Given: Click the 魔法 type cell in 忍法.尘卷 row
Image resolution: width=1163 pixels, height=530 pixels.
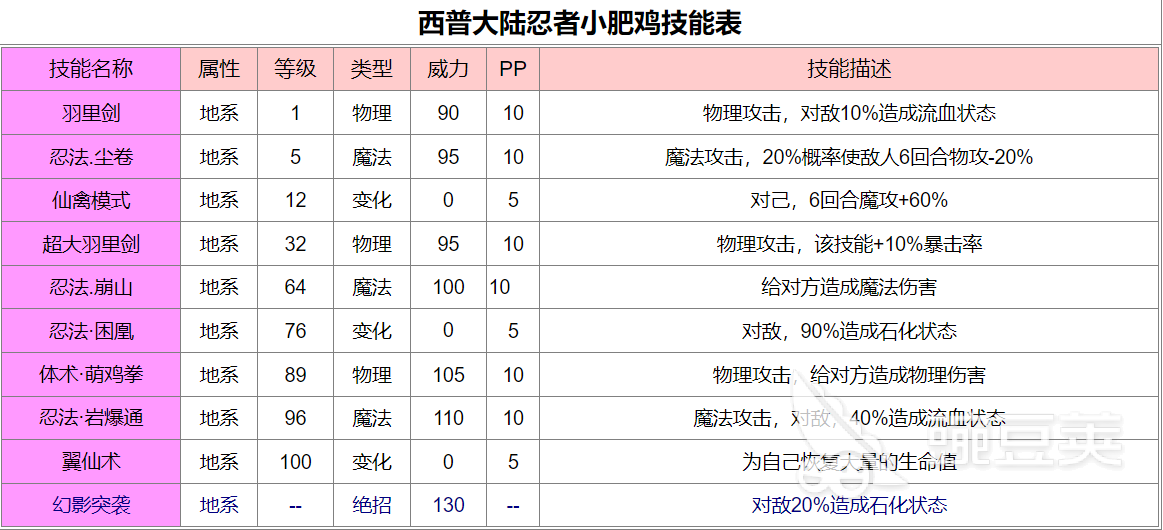Looking at the screenshot, I should [372, 157].
